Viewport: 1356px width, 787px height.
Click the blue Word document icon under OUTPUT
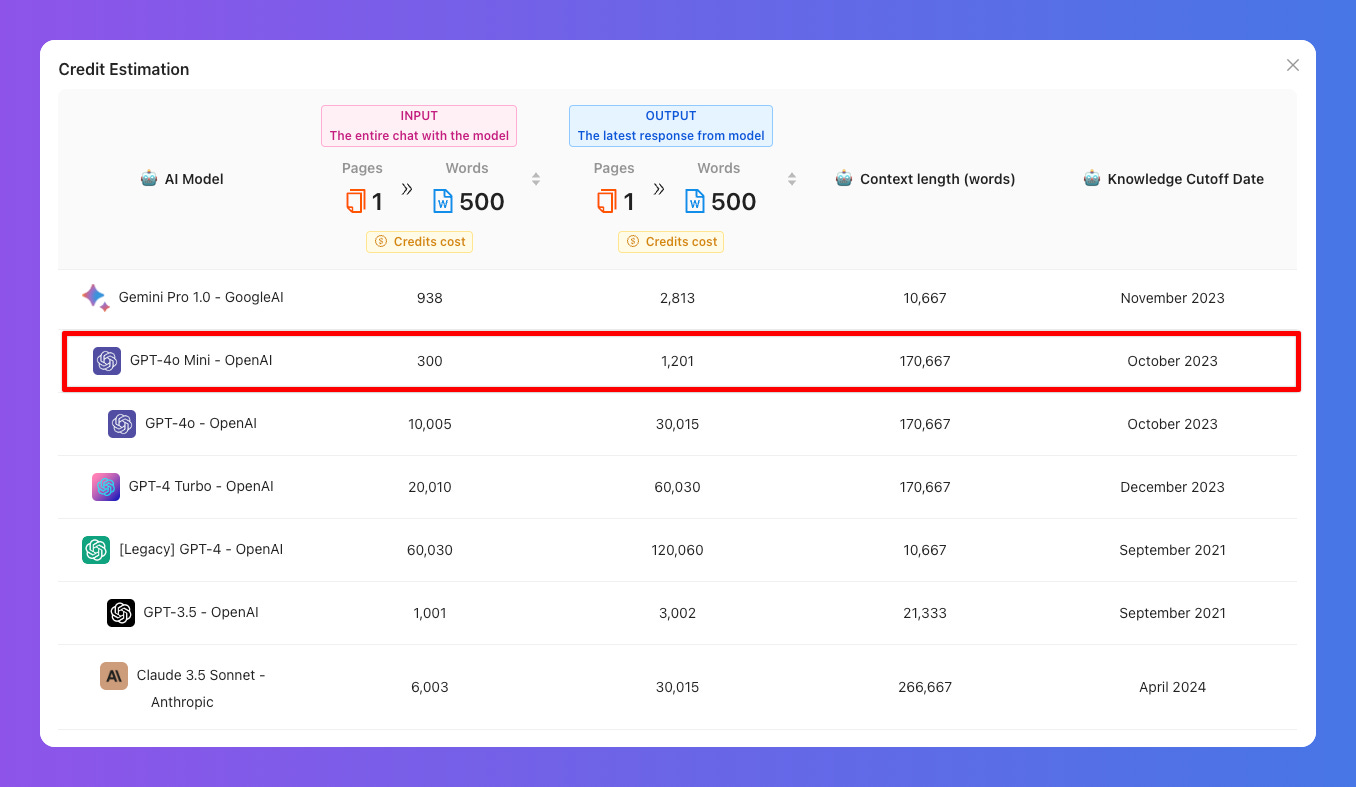[x=695, y=202]
